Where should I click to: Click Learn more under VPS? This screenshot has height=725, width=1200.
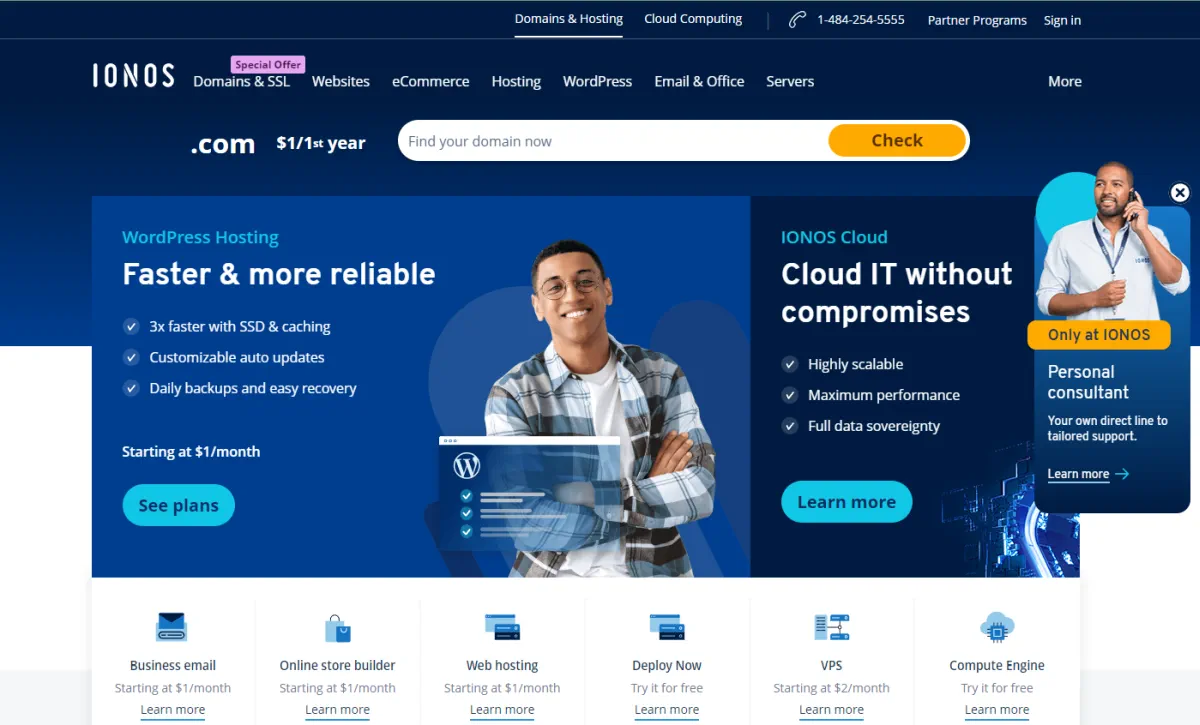[x=832, y=710]
